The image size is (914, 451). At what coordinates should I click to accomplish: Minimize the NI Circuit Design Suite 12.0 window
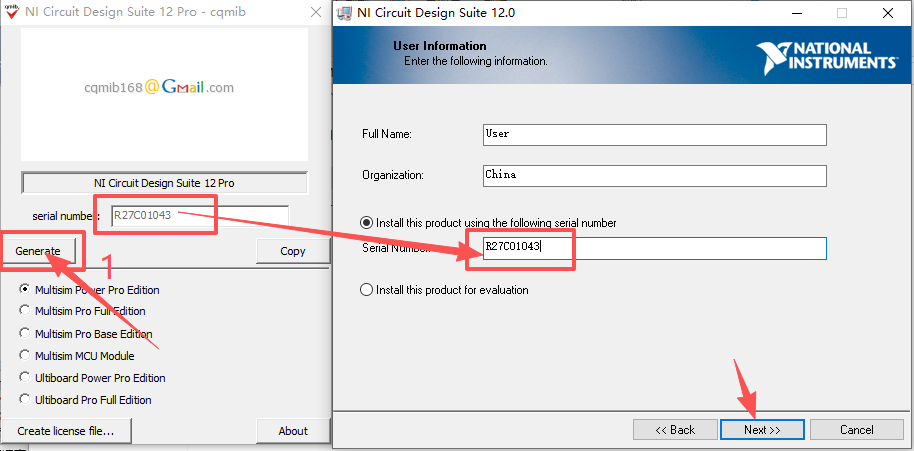coord(796,14)
